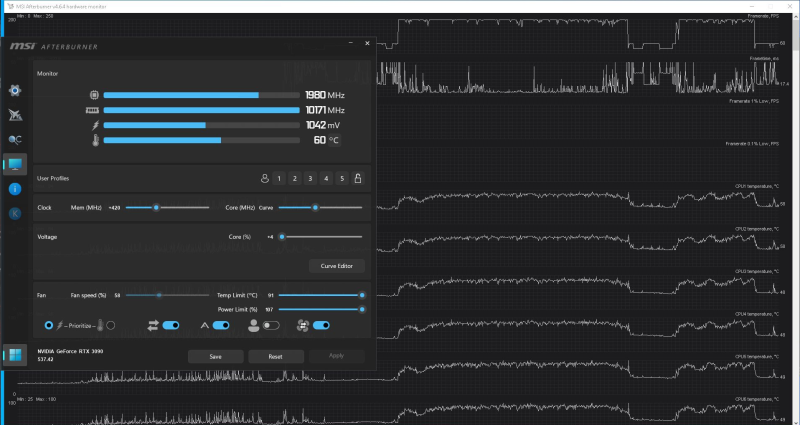Open the blue information sidebar icon
Image resolution: width=800 pixels, height=425 pixels.
click(x=15, y=189)
